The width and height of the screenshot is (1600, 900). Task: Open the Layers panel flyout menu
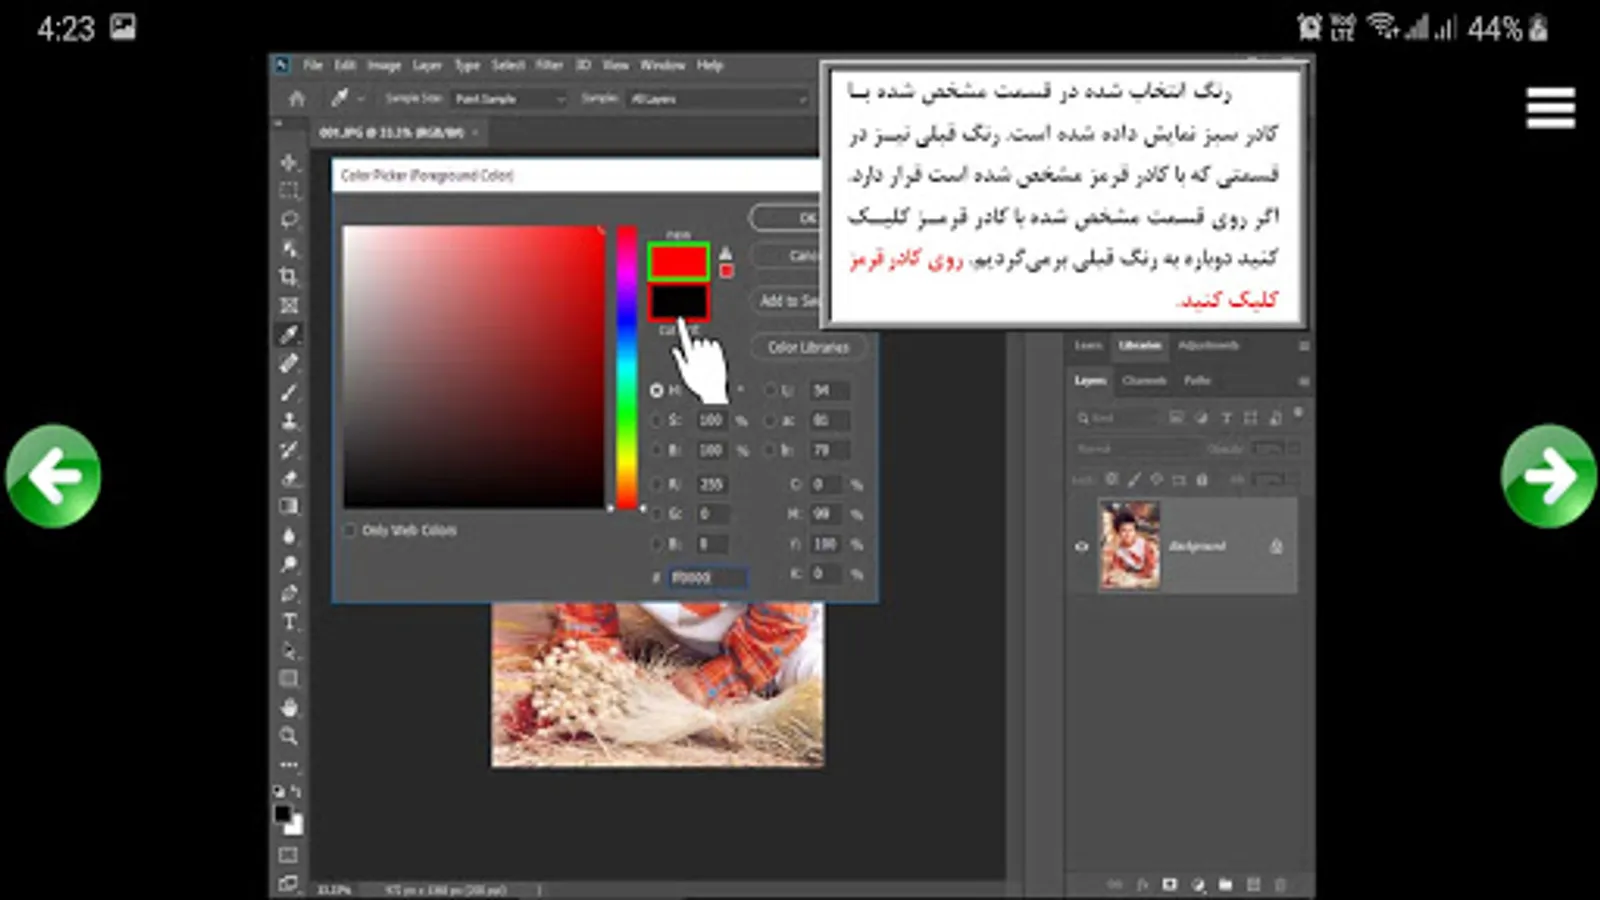click(1303, 381)
